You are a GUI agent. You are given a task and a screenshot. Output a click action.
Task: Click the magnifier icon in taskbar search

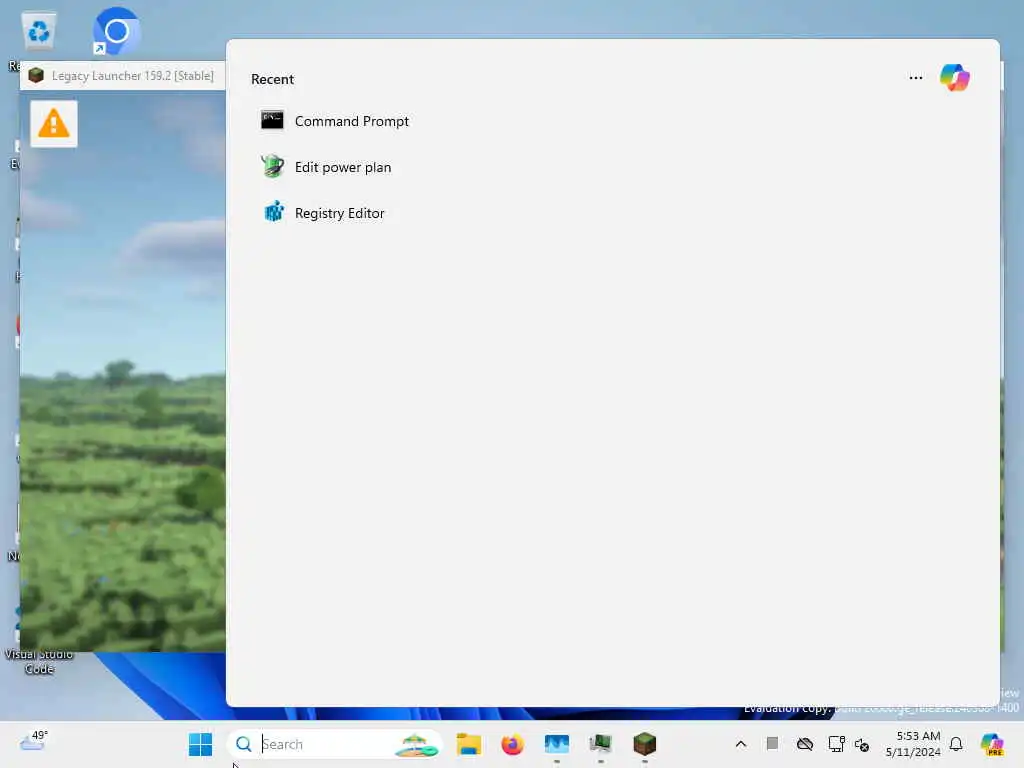[244, 744]
